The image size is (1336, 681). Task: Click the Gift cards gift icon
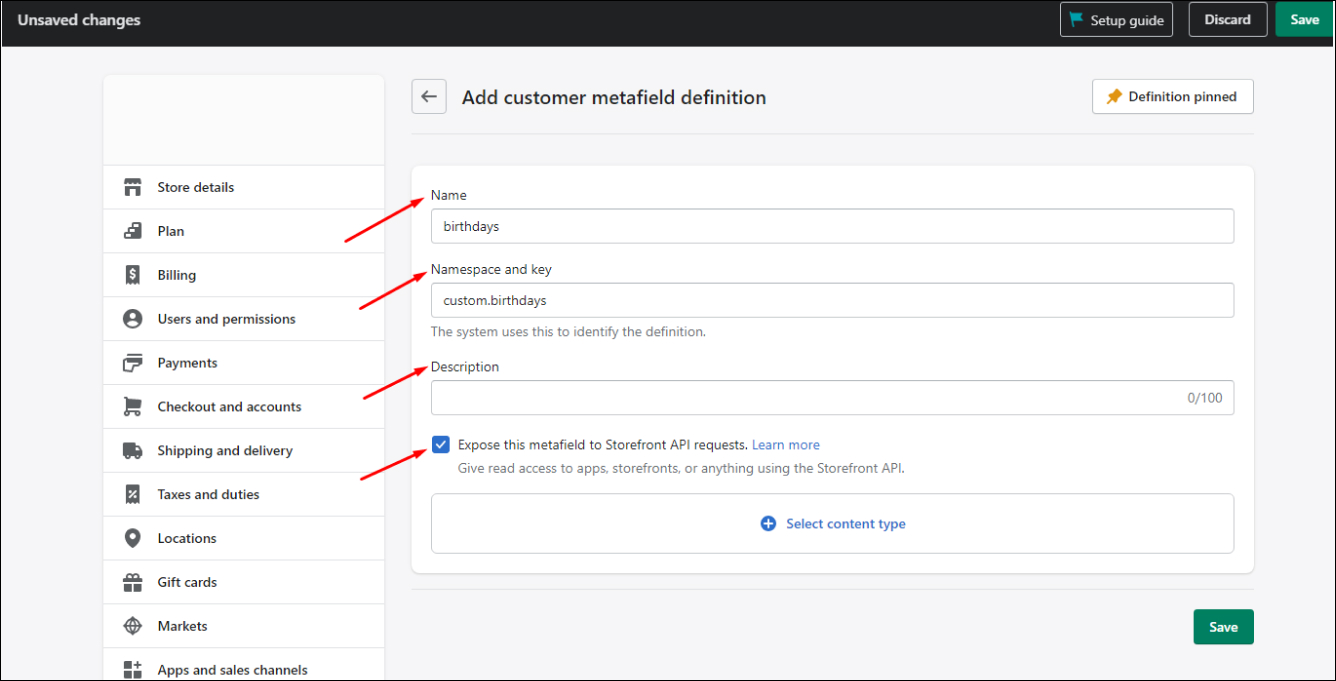point(132,582)
